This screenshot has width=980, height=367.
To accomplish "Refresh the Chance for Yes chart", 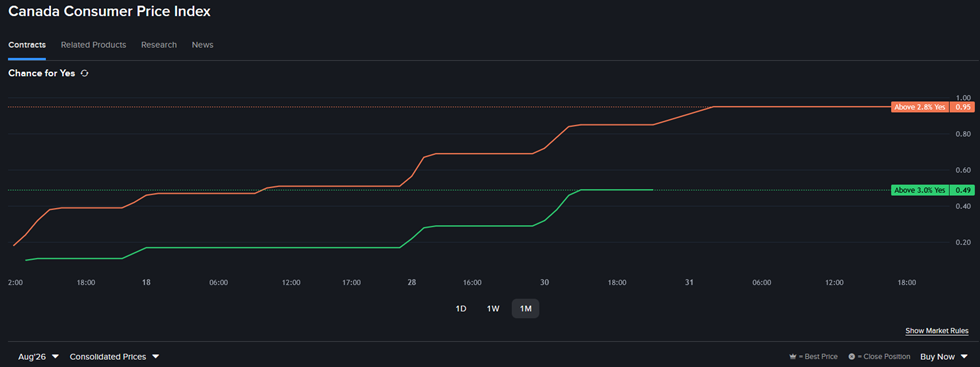I will (x=84, y=73).
